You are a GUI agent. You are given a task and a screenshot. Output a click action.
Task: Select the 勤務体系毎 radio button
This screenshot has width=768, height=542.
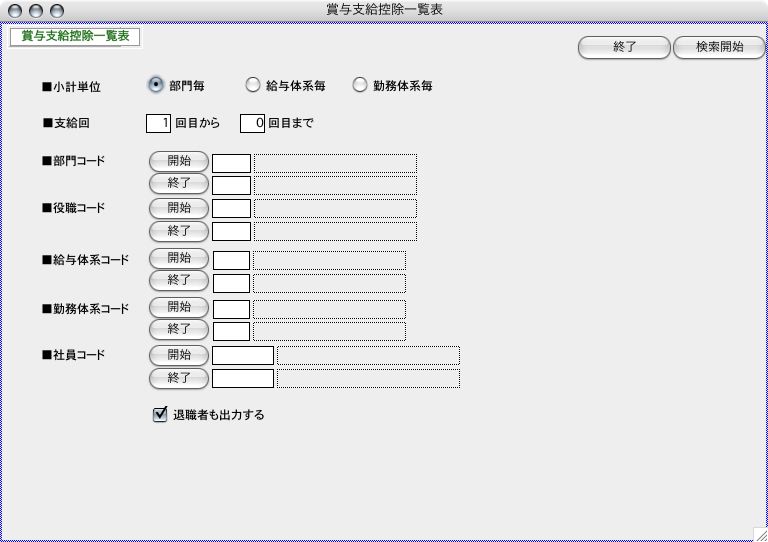[x=360, y=86]
